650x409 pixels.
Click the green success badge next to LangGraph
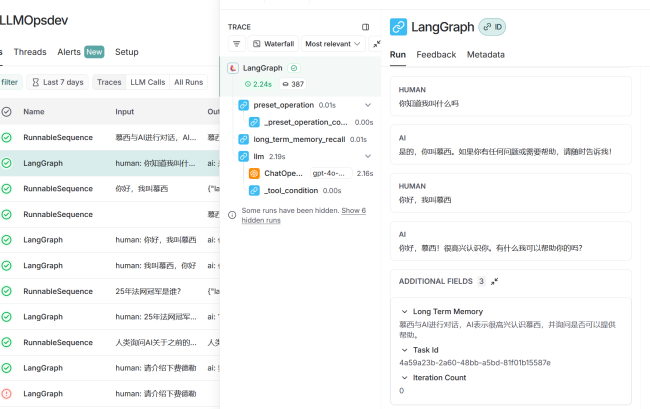(x=294, y=68)
